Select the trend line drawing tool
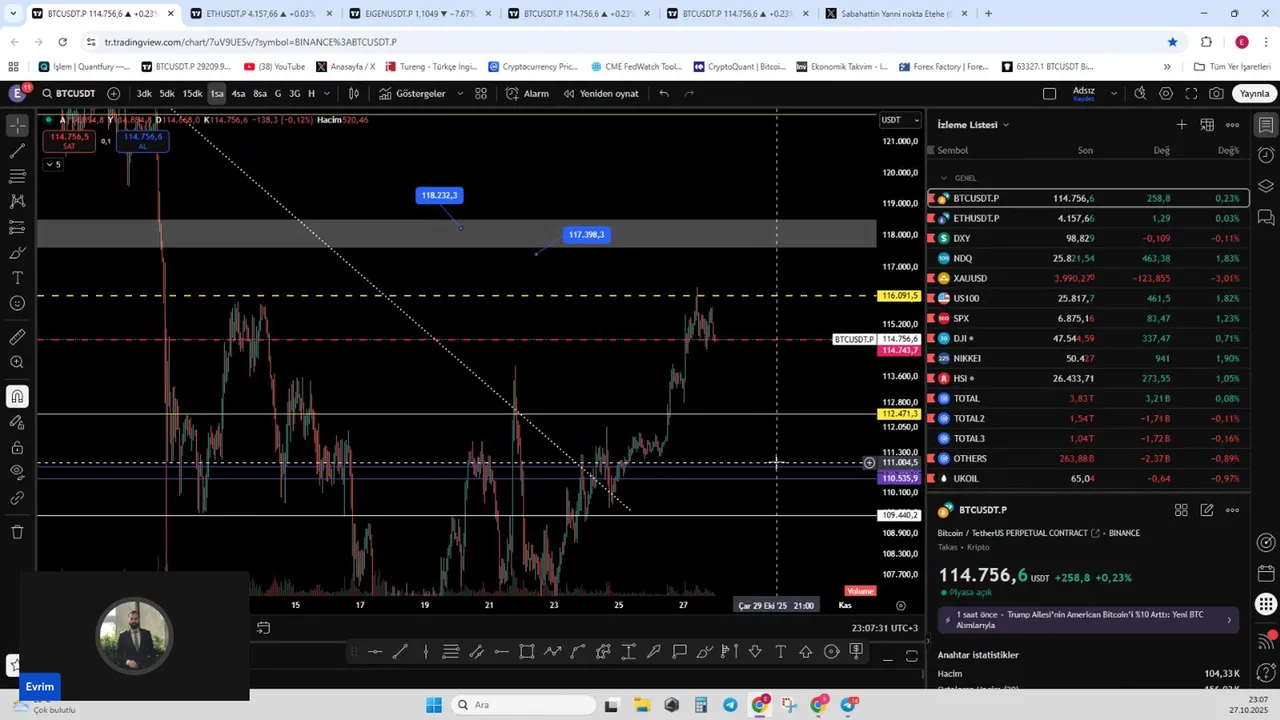 click(17, 151)
